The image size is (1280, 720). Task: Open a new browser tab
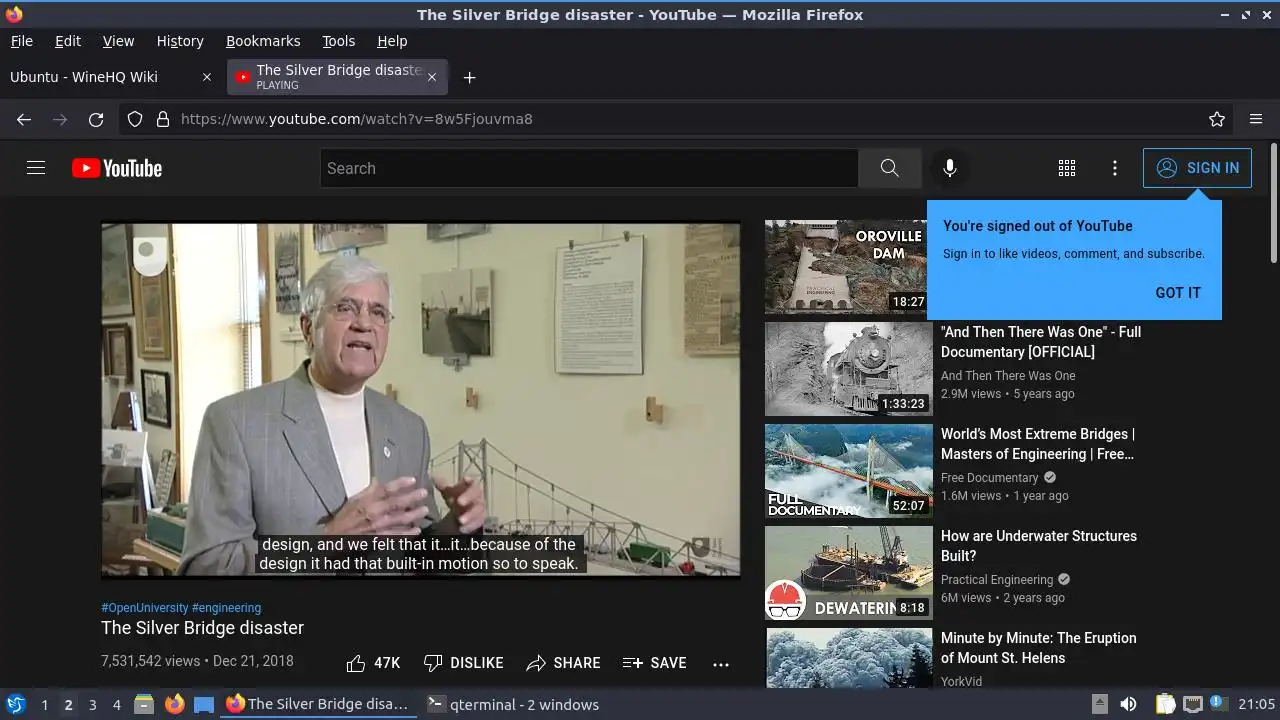tap(469, 77)
